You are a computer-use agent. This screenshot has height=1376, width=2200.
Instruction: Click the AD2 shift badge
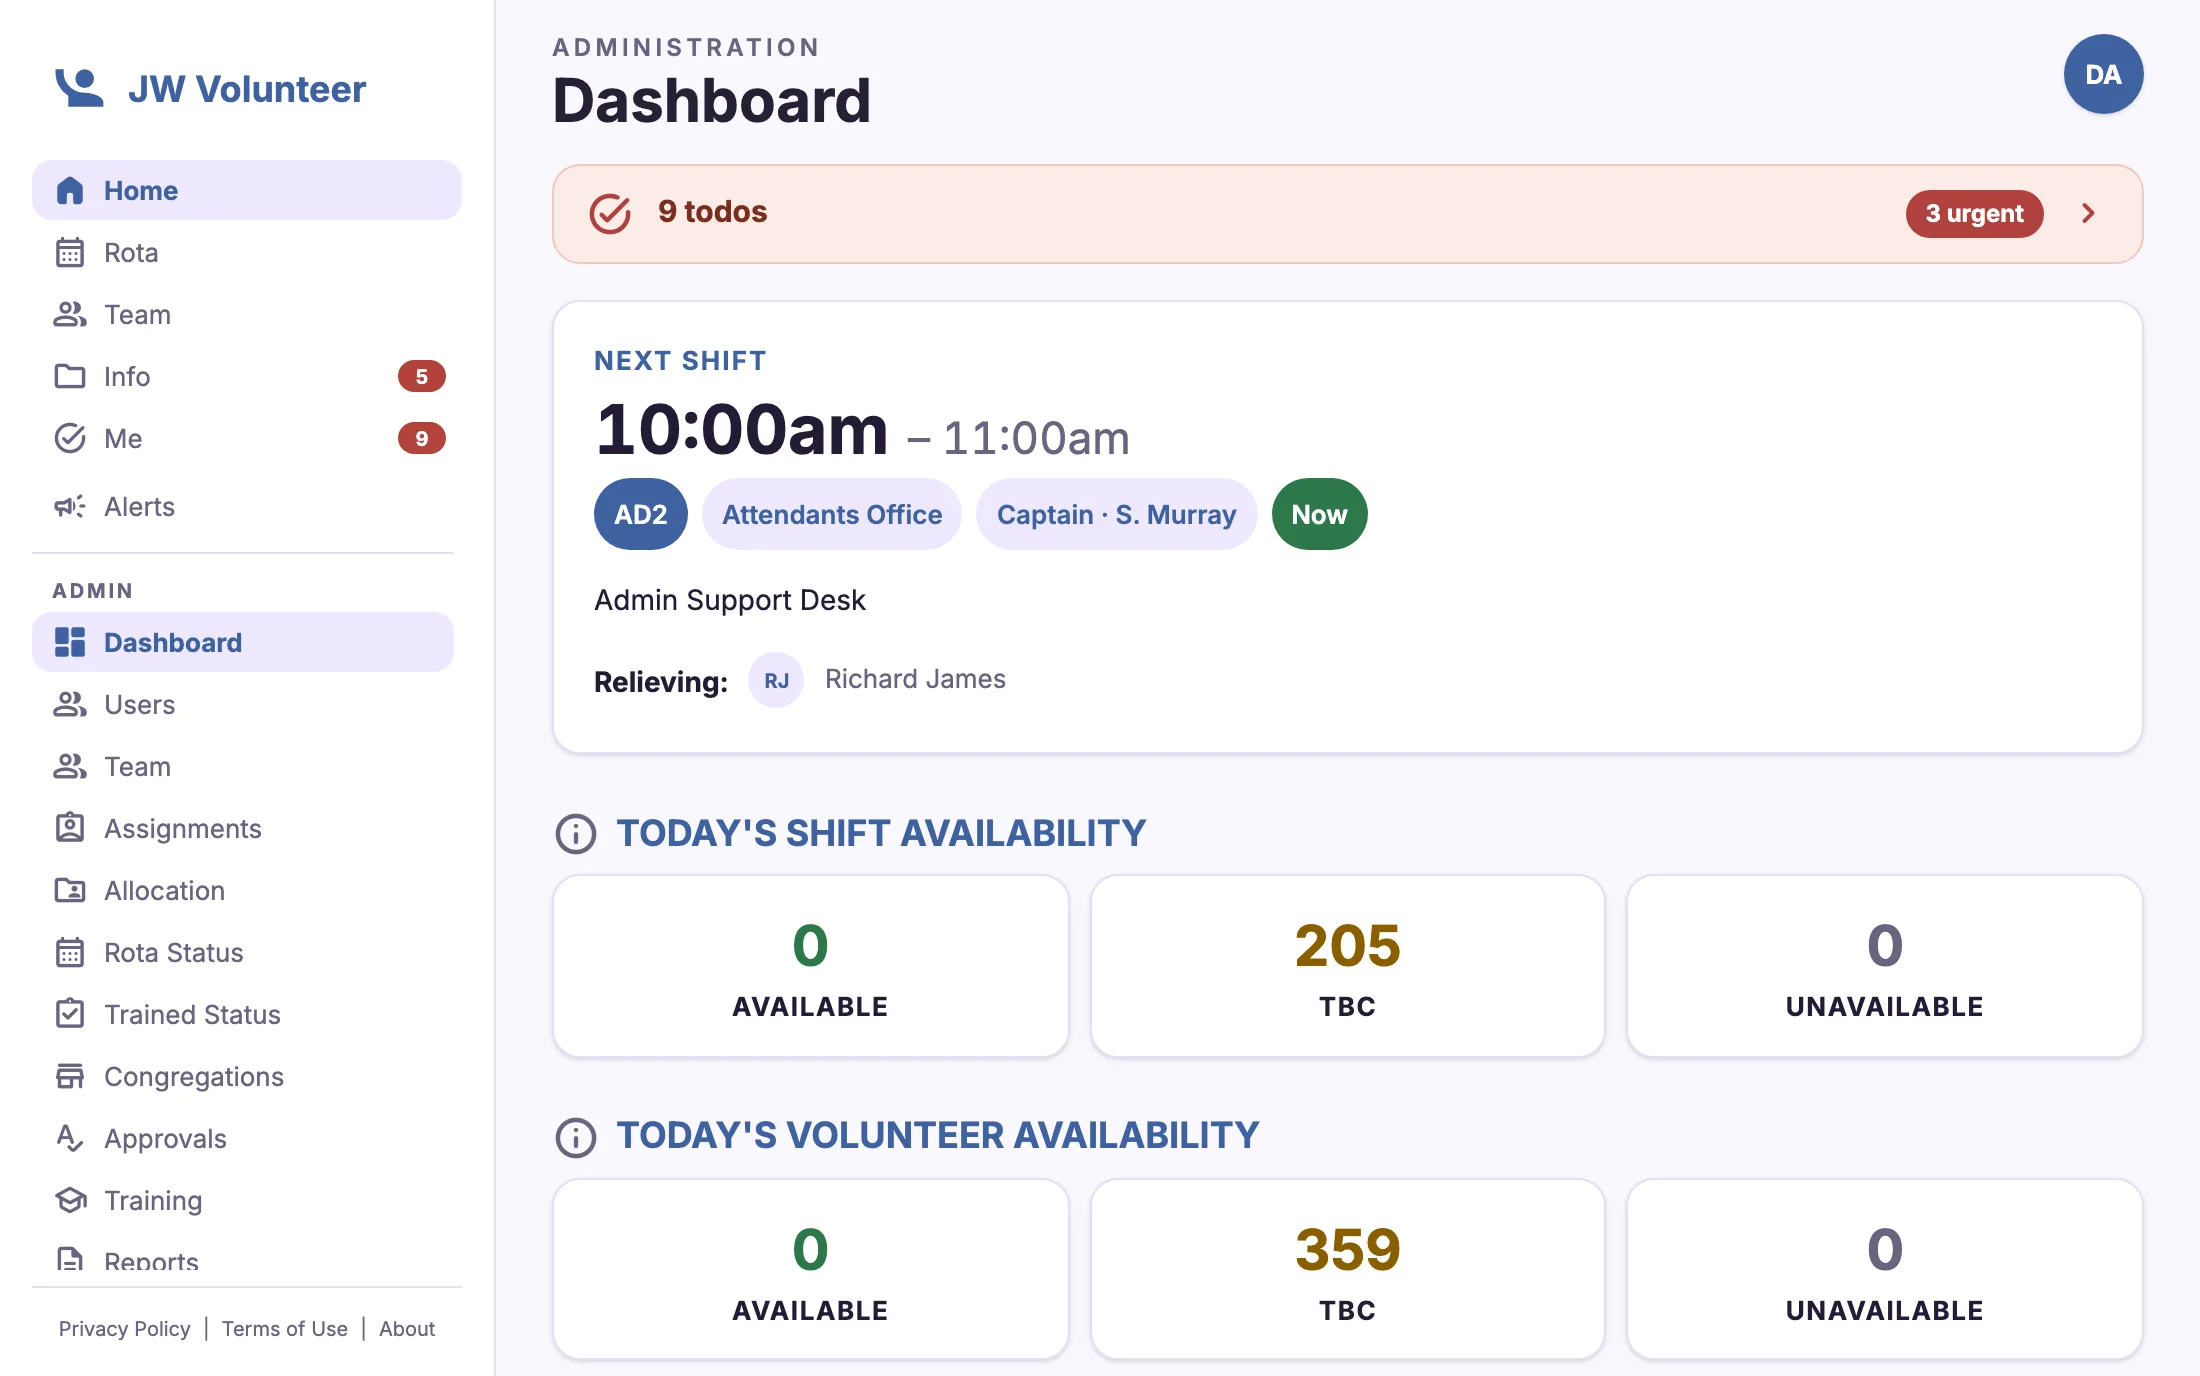pos(641,514)
